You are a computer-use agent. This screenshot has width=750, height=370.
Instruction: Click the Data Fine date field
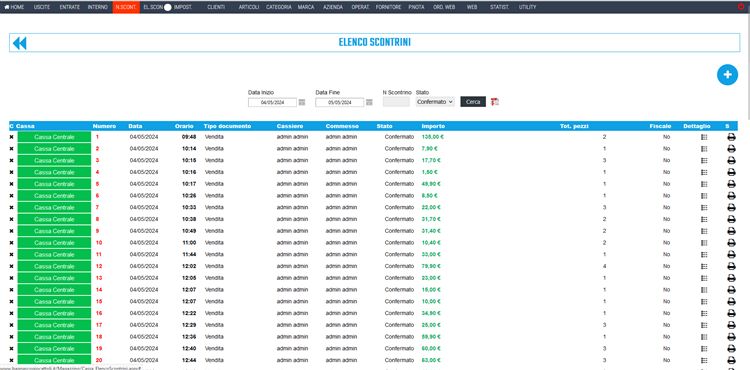tap(340, 102)
